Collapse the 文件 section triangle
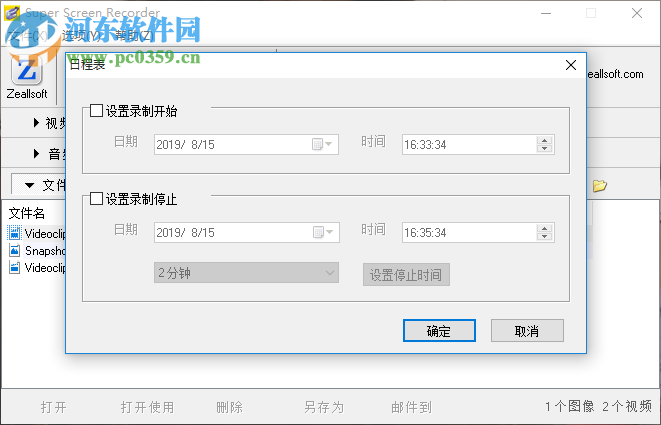 click(29, 185)
